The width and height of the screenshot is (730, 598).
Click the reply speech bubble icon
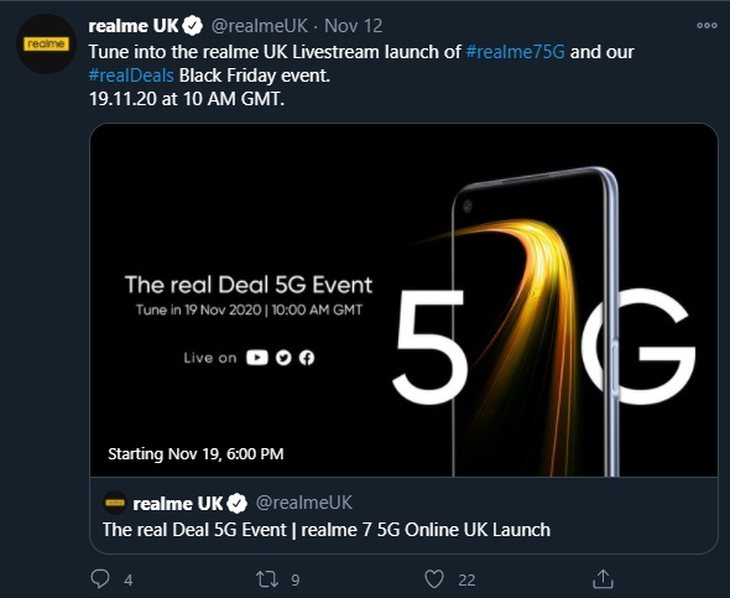[100, 579]
